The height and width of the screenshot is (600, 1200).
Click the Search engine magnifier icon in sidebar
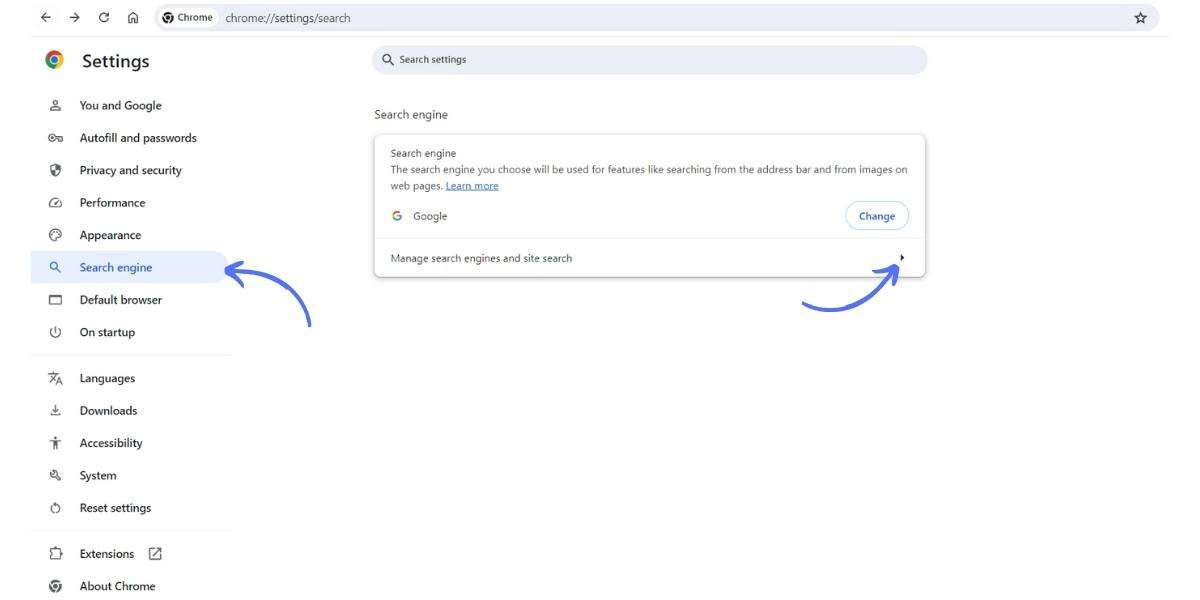coord(56,267)
